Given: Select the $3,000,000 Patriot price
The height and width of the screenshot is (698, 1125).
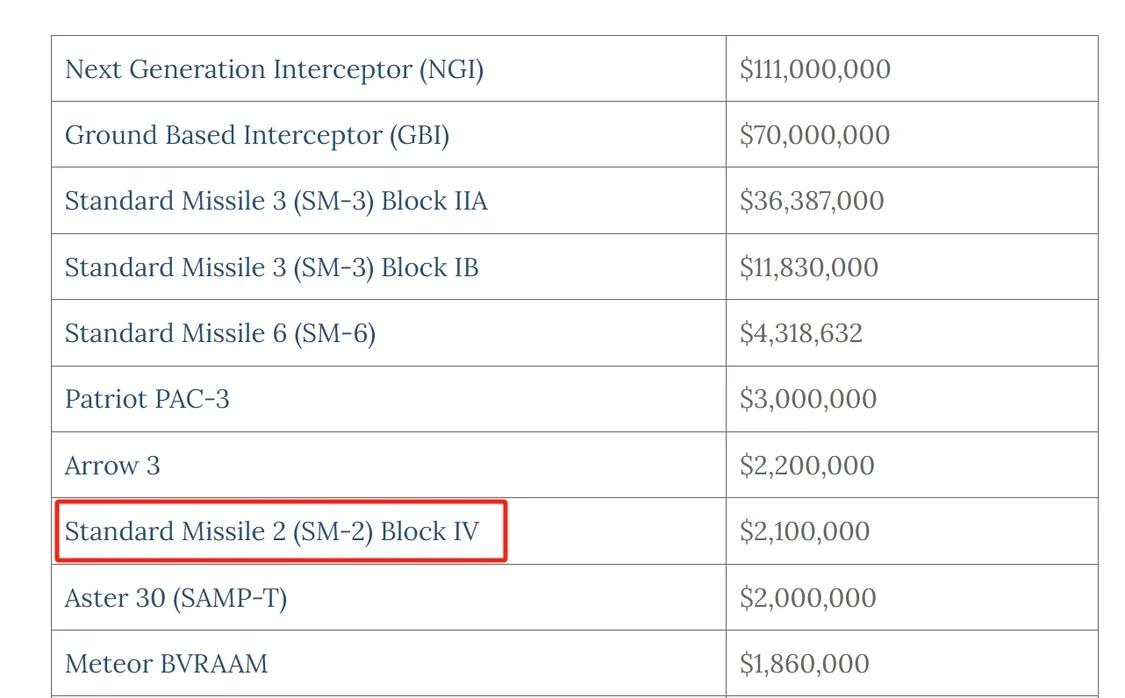Looking at the screenshot, I should pos(808,399).
